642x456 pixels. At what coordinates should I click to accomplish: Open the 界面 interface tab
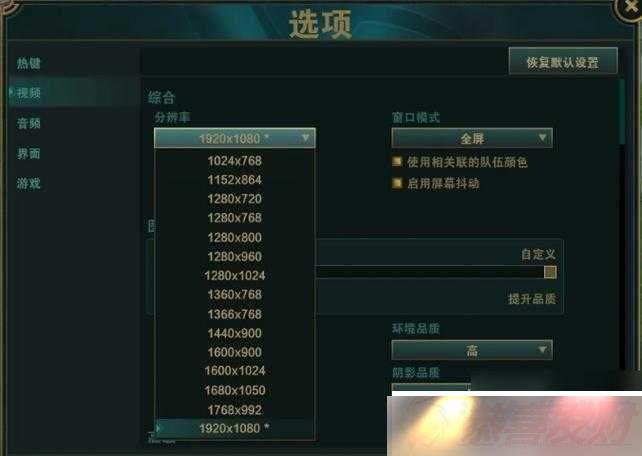[x=29, y=154]
